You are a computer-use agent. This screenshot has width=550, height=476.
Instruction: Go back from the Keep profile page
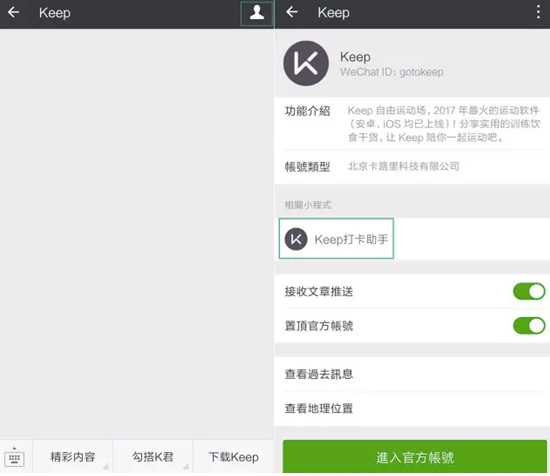tap(292, 13)
